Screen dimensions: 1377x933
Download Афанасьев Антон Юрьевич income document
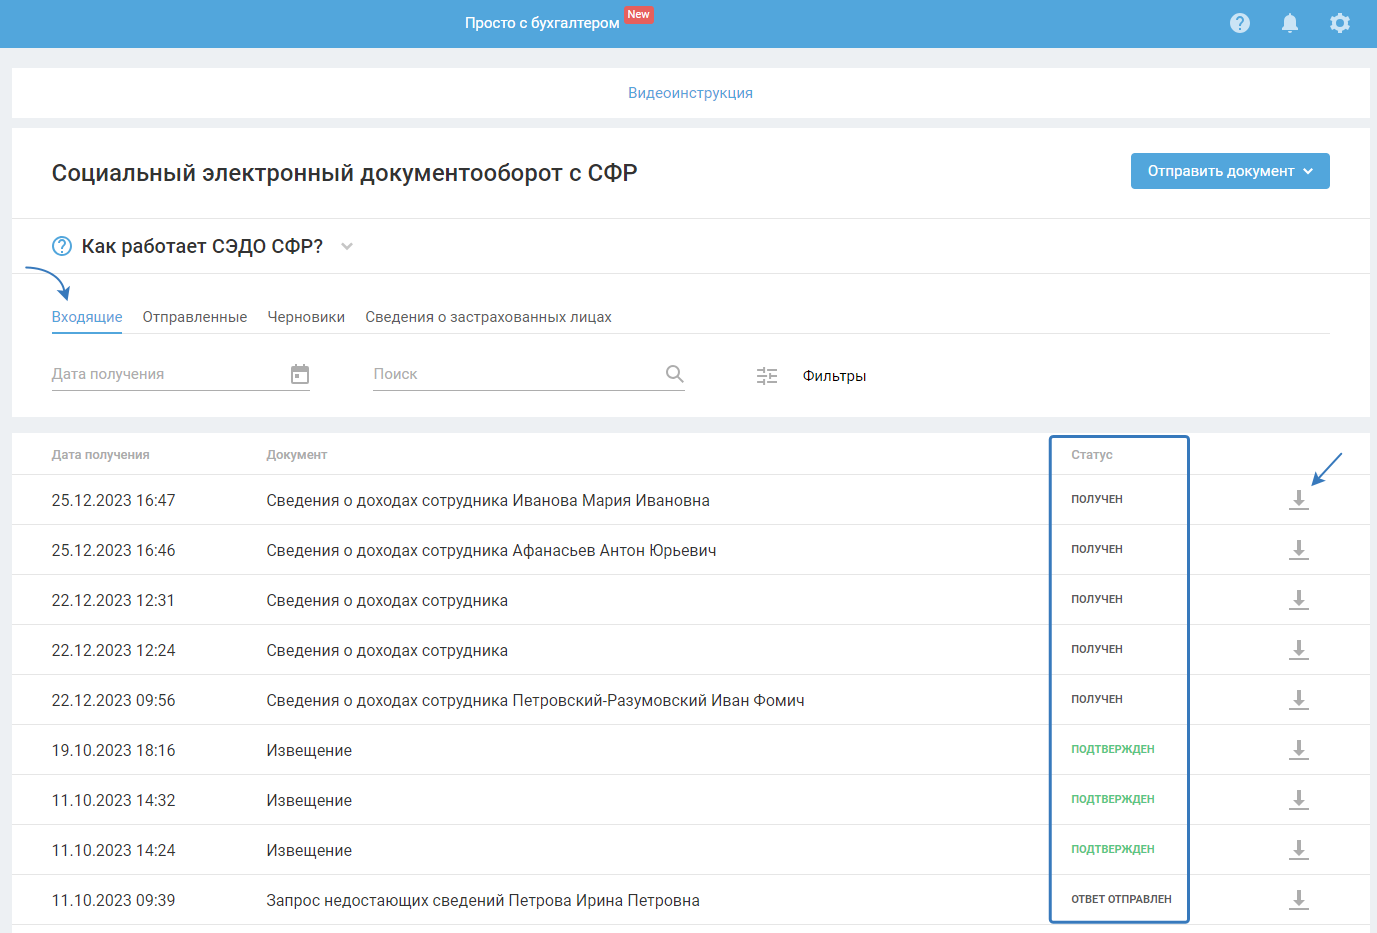point(1298,550)
